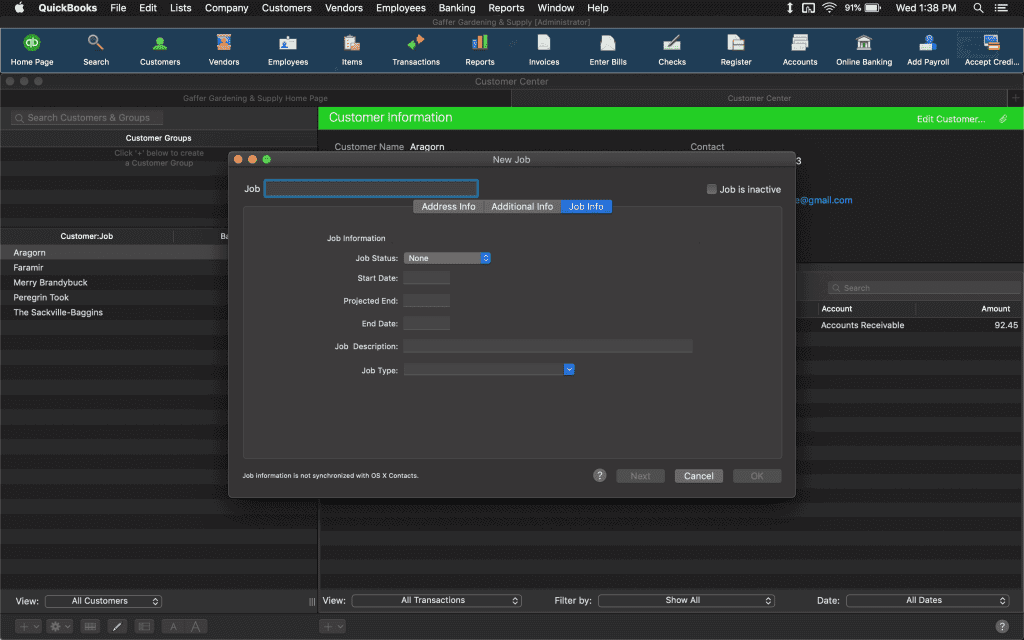Viewport: 1024px width, 640px height.
Task: Open the Reports toolbar icon
Action: point(480,50)
